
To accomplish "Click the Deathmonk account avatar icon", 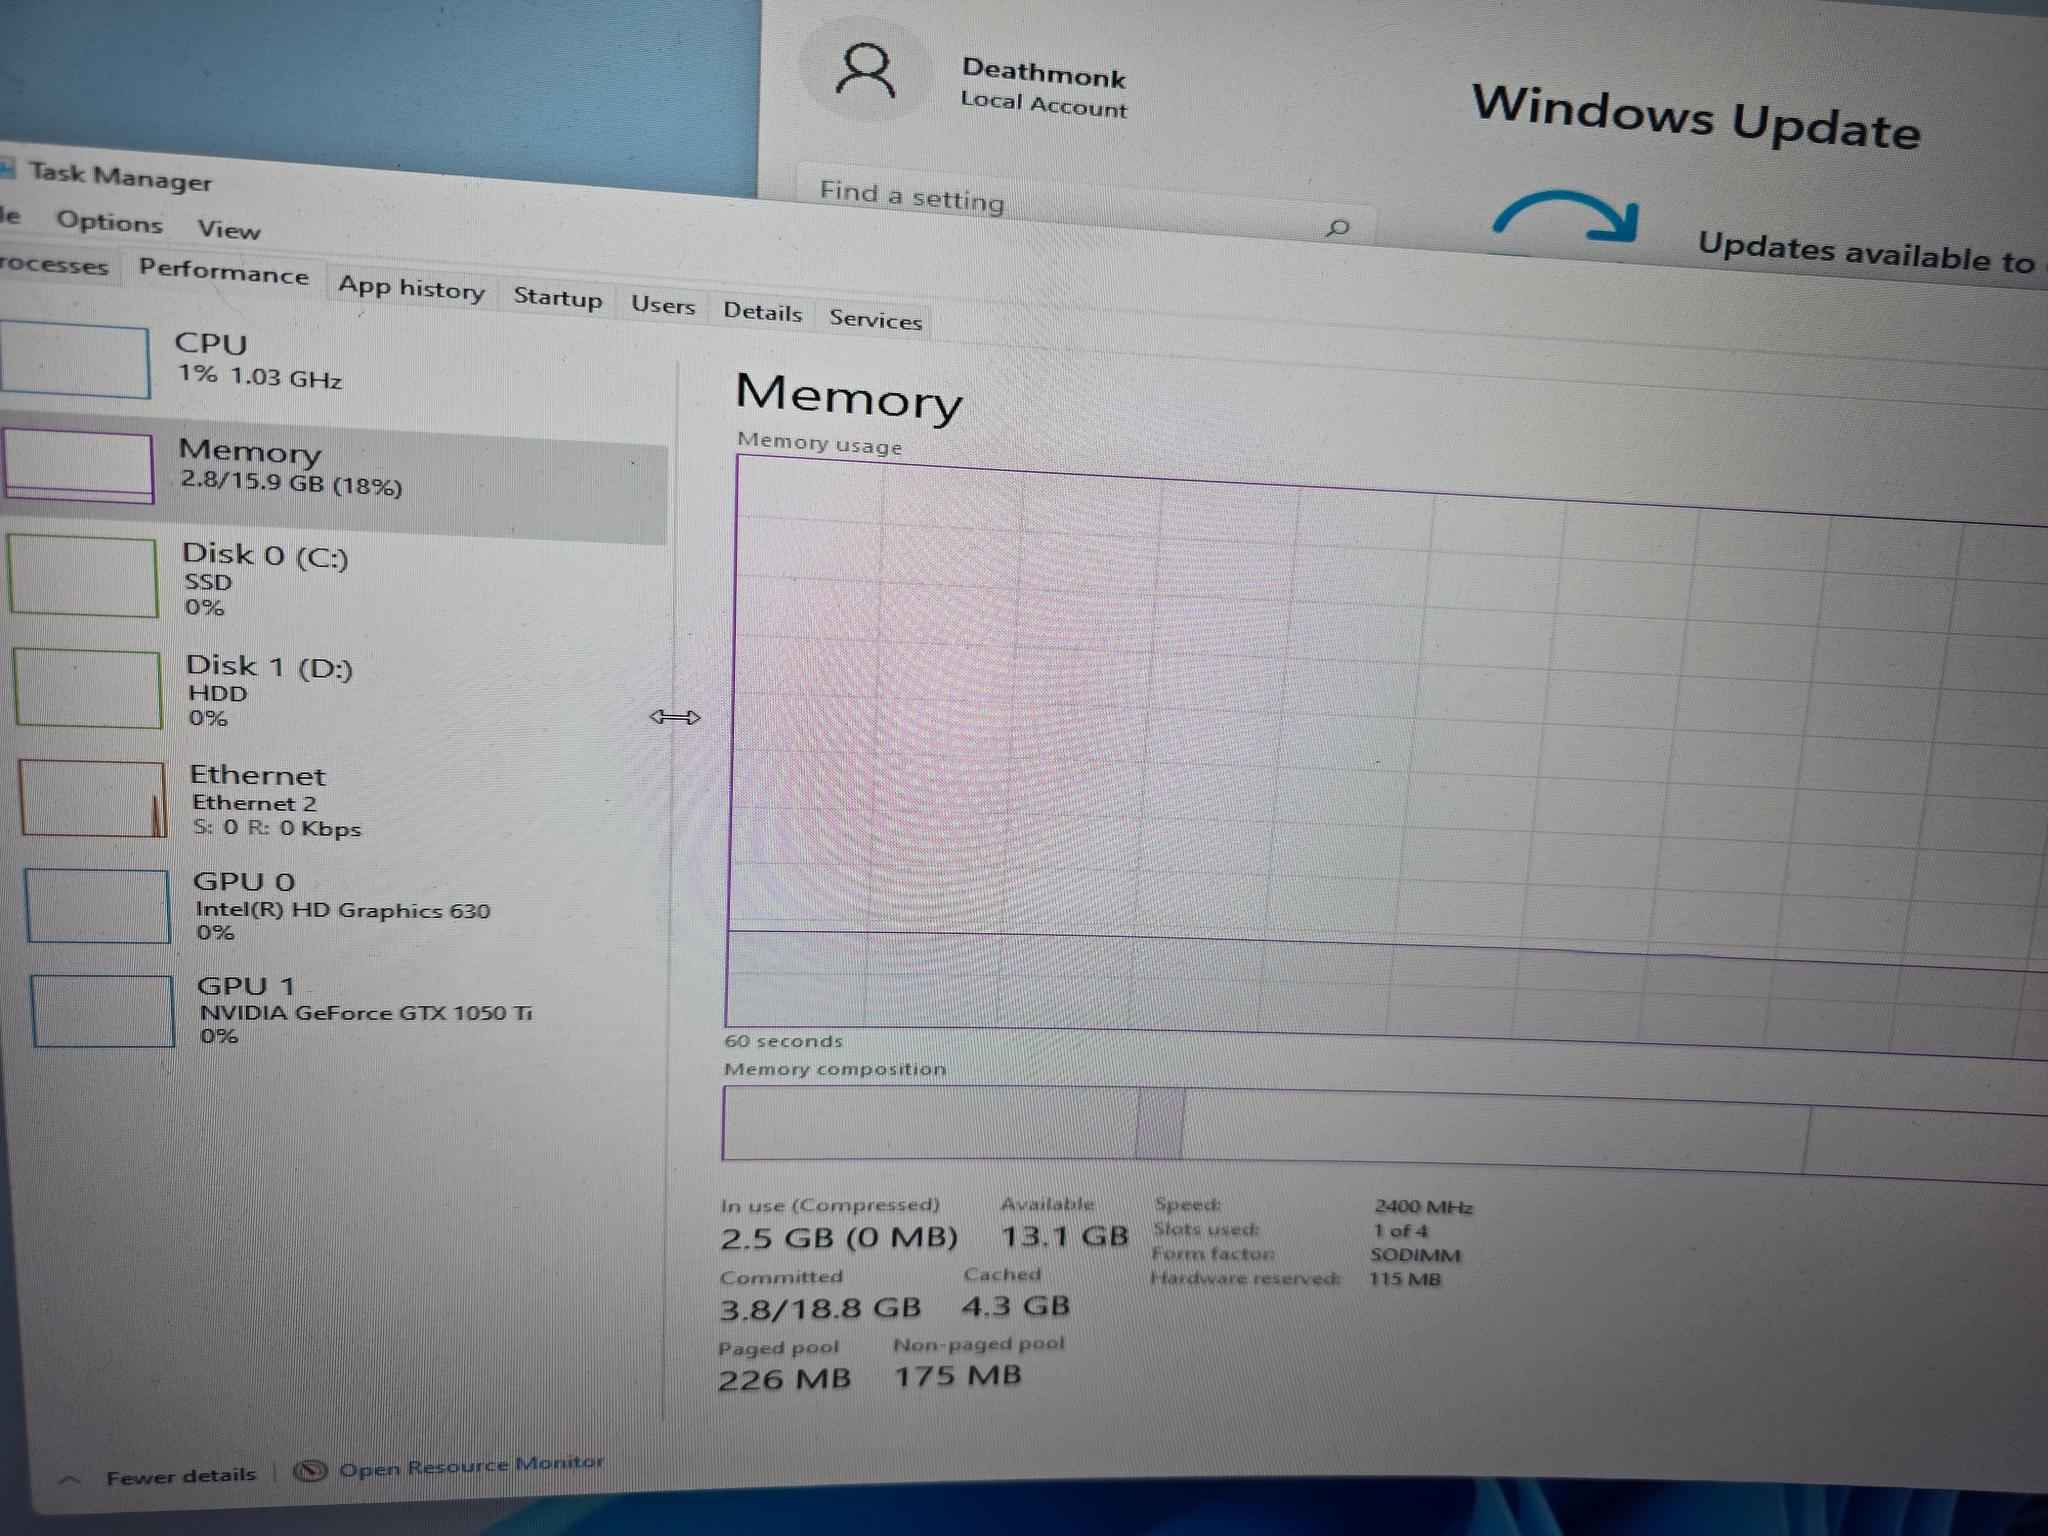I will (866, 70).
